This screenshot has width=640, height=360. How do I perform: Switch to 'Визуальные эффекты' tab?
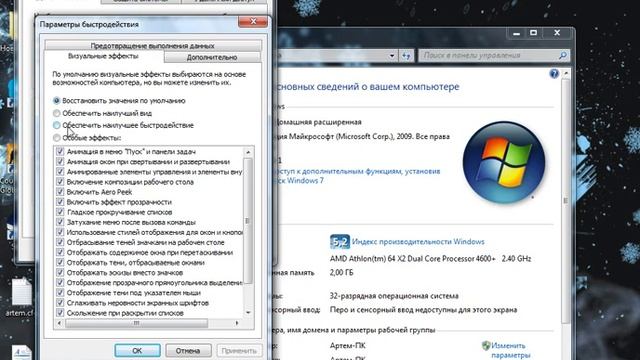(x=103, y=56)
